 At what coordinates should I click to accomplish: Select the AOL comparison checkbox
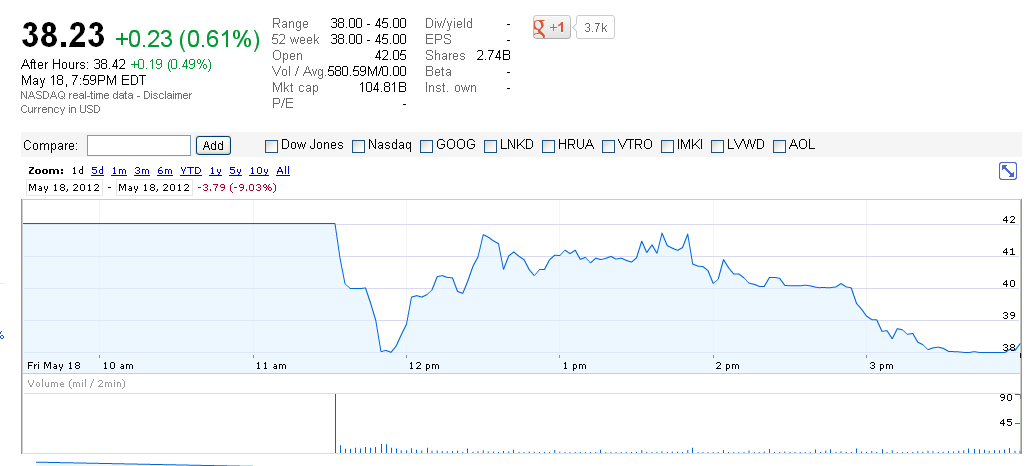click(779, 145)
